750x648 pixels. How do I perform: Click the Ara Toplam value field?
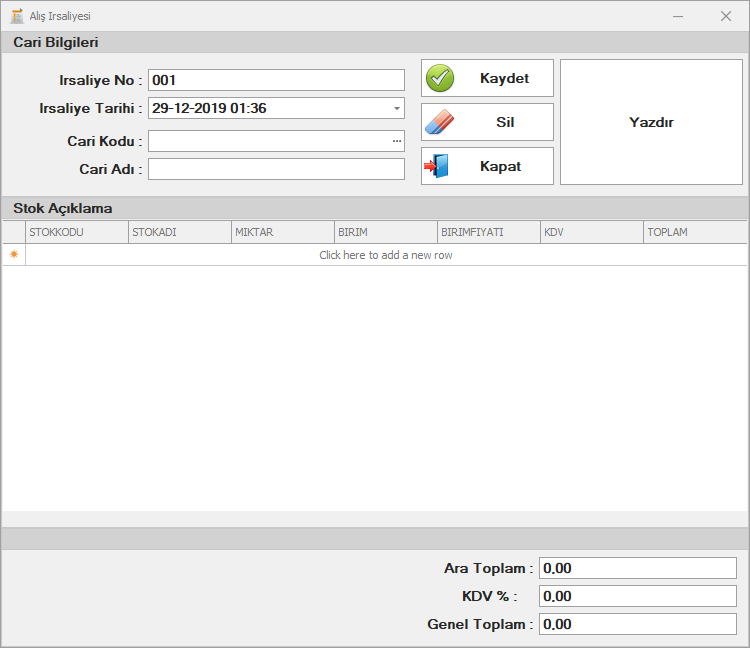click(638, 568)
